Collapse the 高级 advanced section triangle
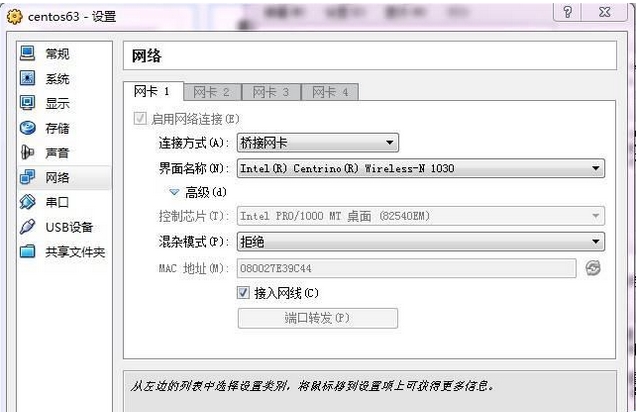The width and height of the screenshot is (636, 412). 174,192
